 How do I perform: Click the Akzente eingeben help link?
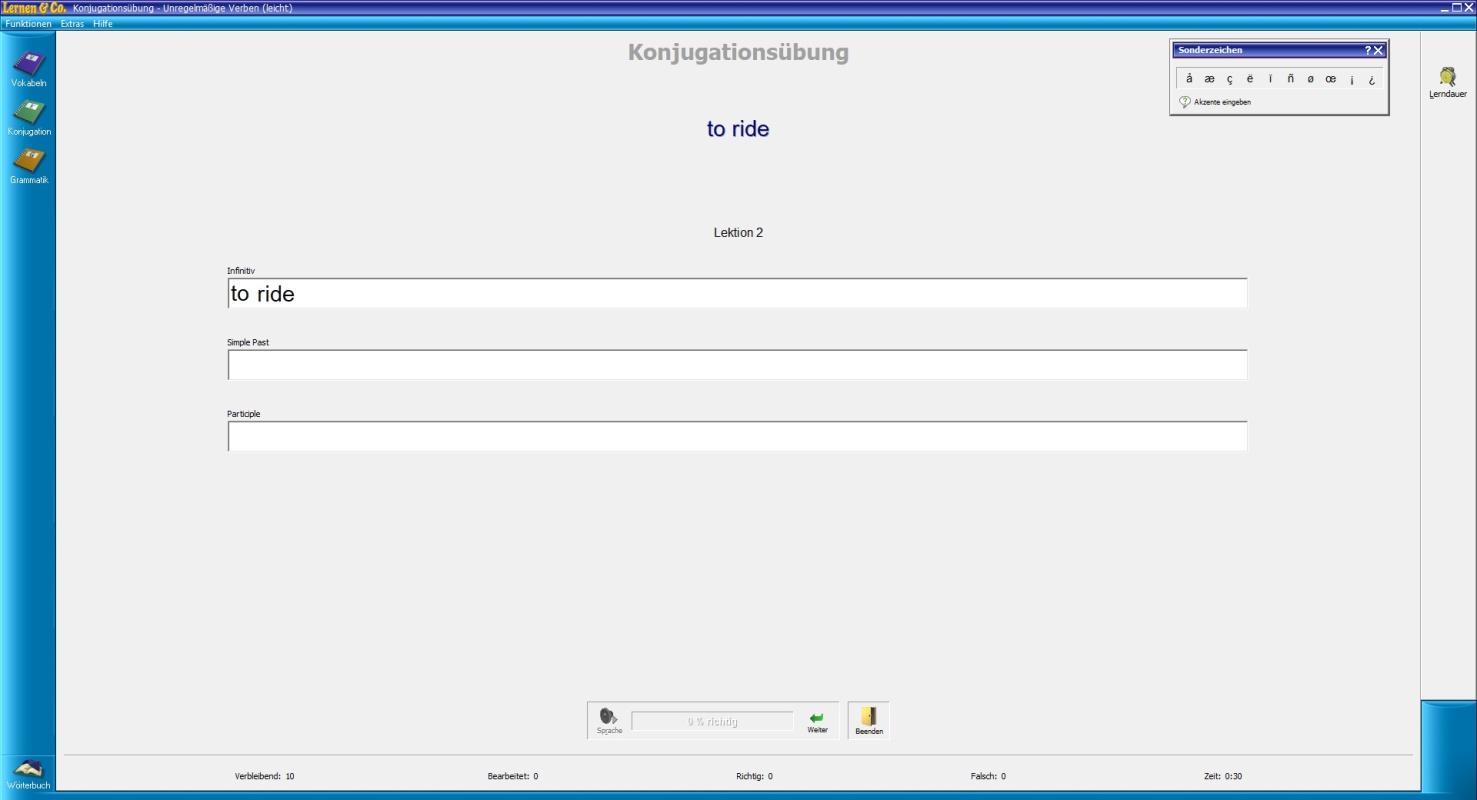click(x=1215, y=102)
